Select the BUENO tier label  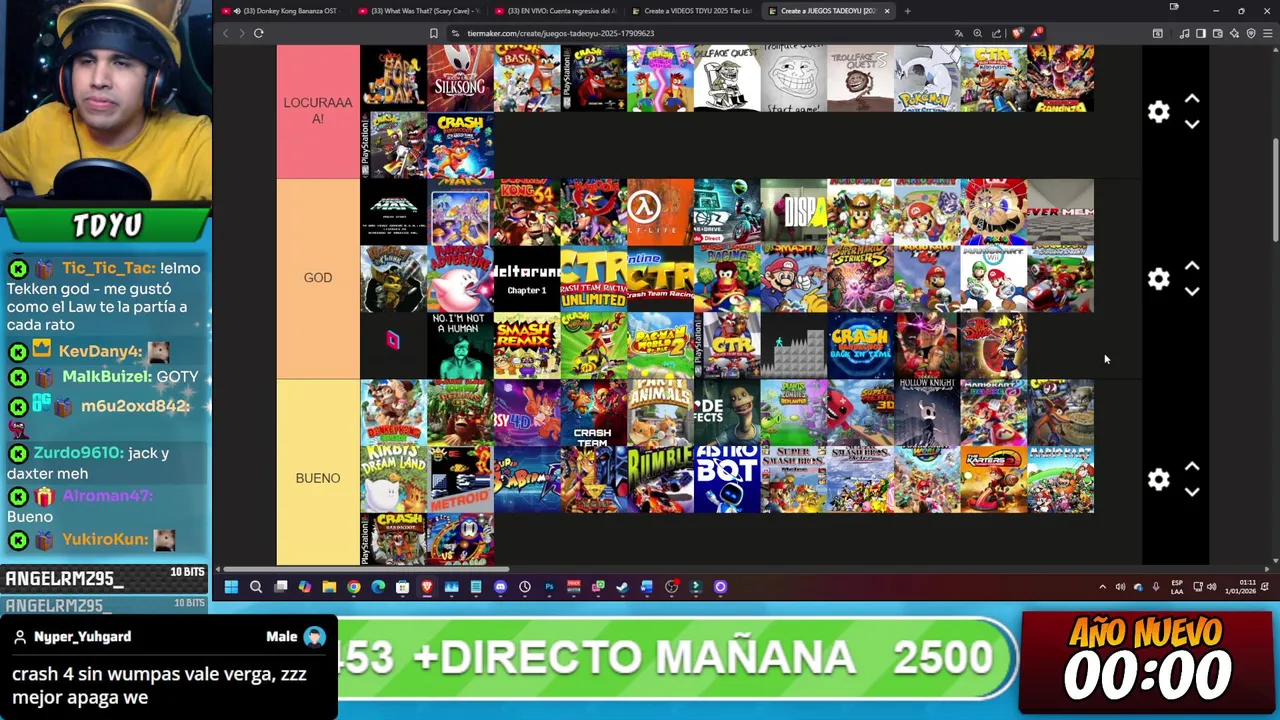[x=318, y=478]
